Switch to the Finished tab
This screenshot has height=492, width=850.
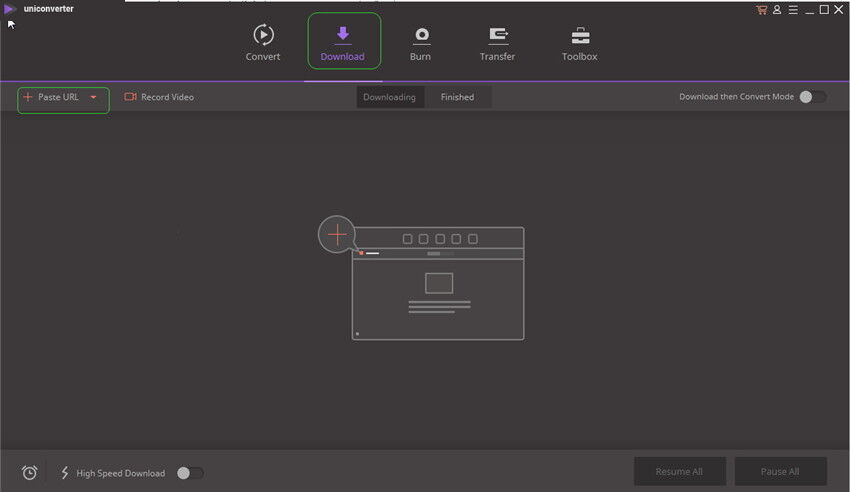tap(457, 97)
